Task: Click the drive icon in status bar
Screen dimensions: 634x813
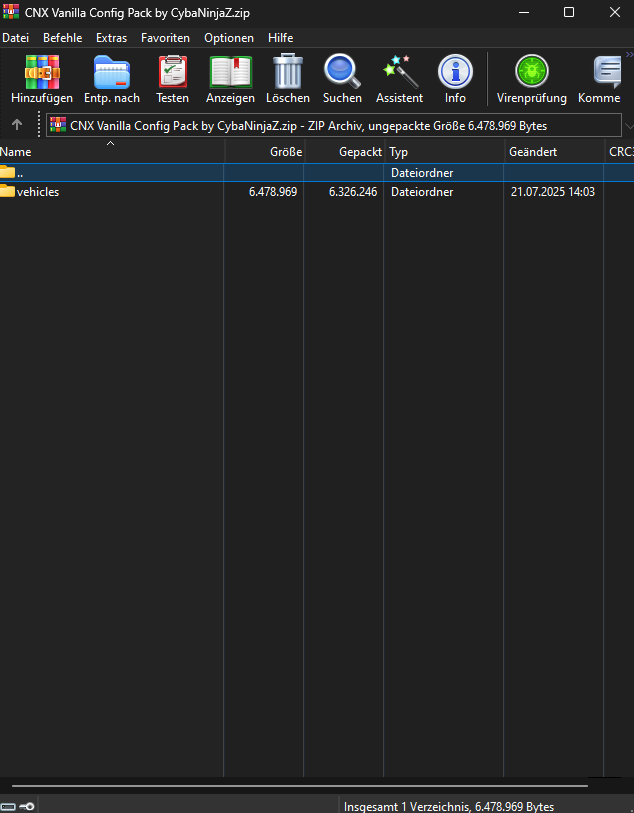Action: tap(8, 806)
